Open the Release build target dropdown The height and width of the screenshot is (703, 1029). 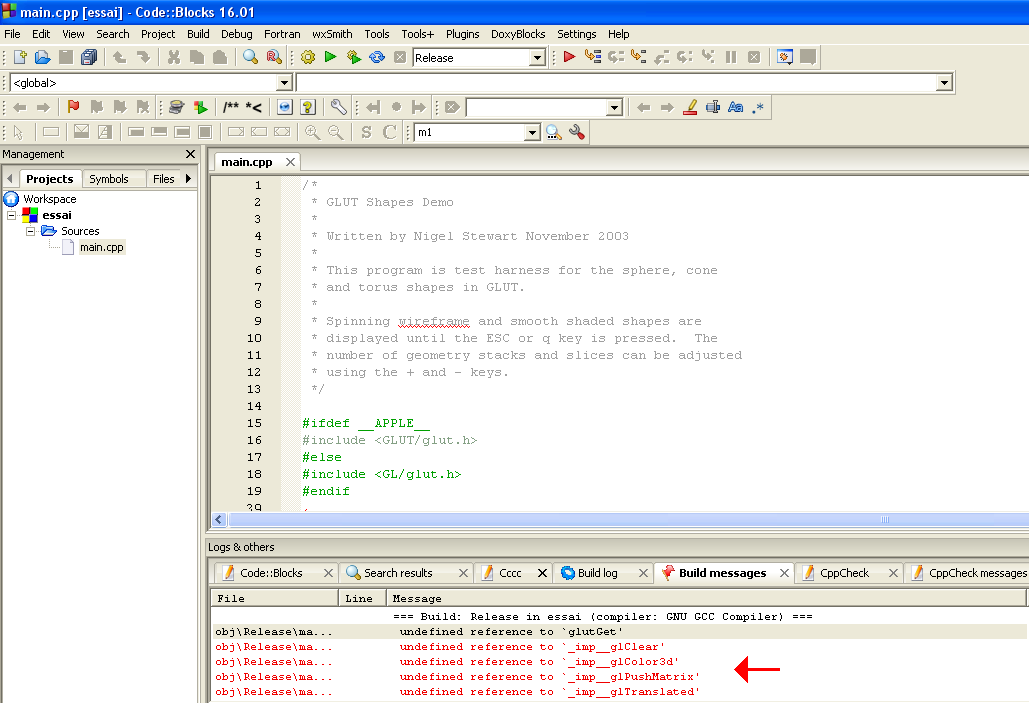[x=537, y=58]
